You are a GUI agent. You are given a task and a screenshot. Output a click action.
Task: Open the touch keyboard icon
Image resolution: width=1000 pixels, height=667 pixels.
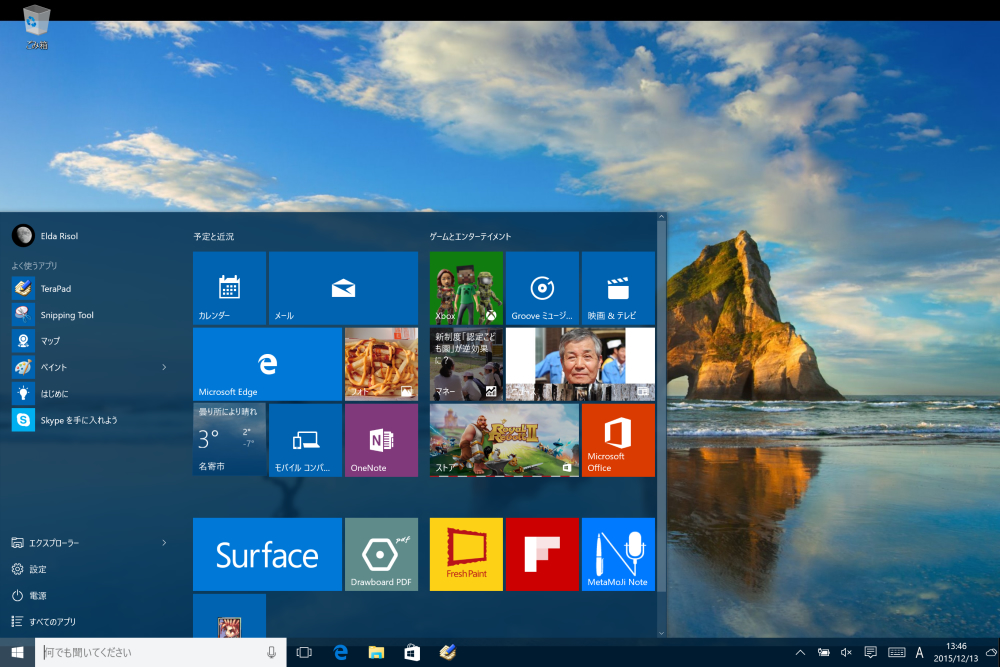[897, 652]
